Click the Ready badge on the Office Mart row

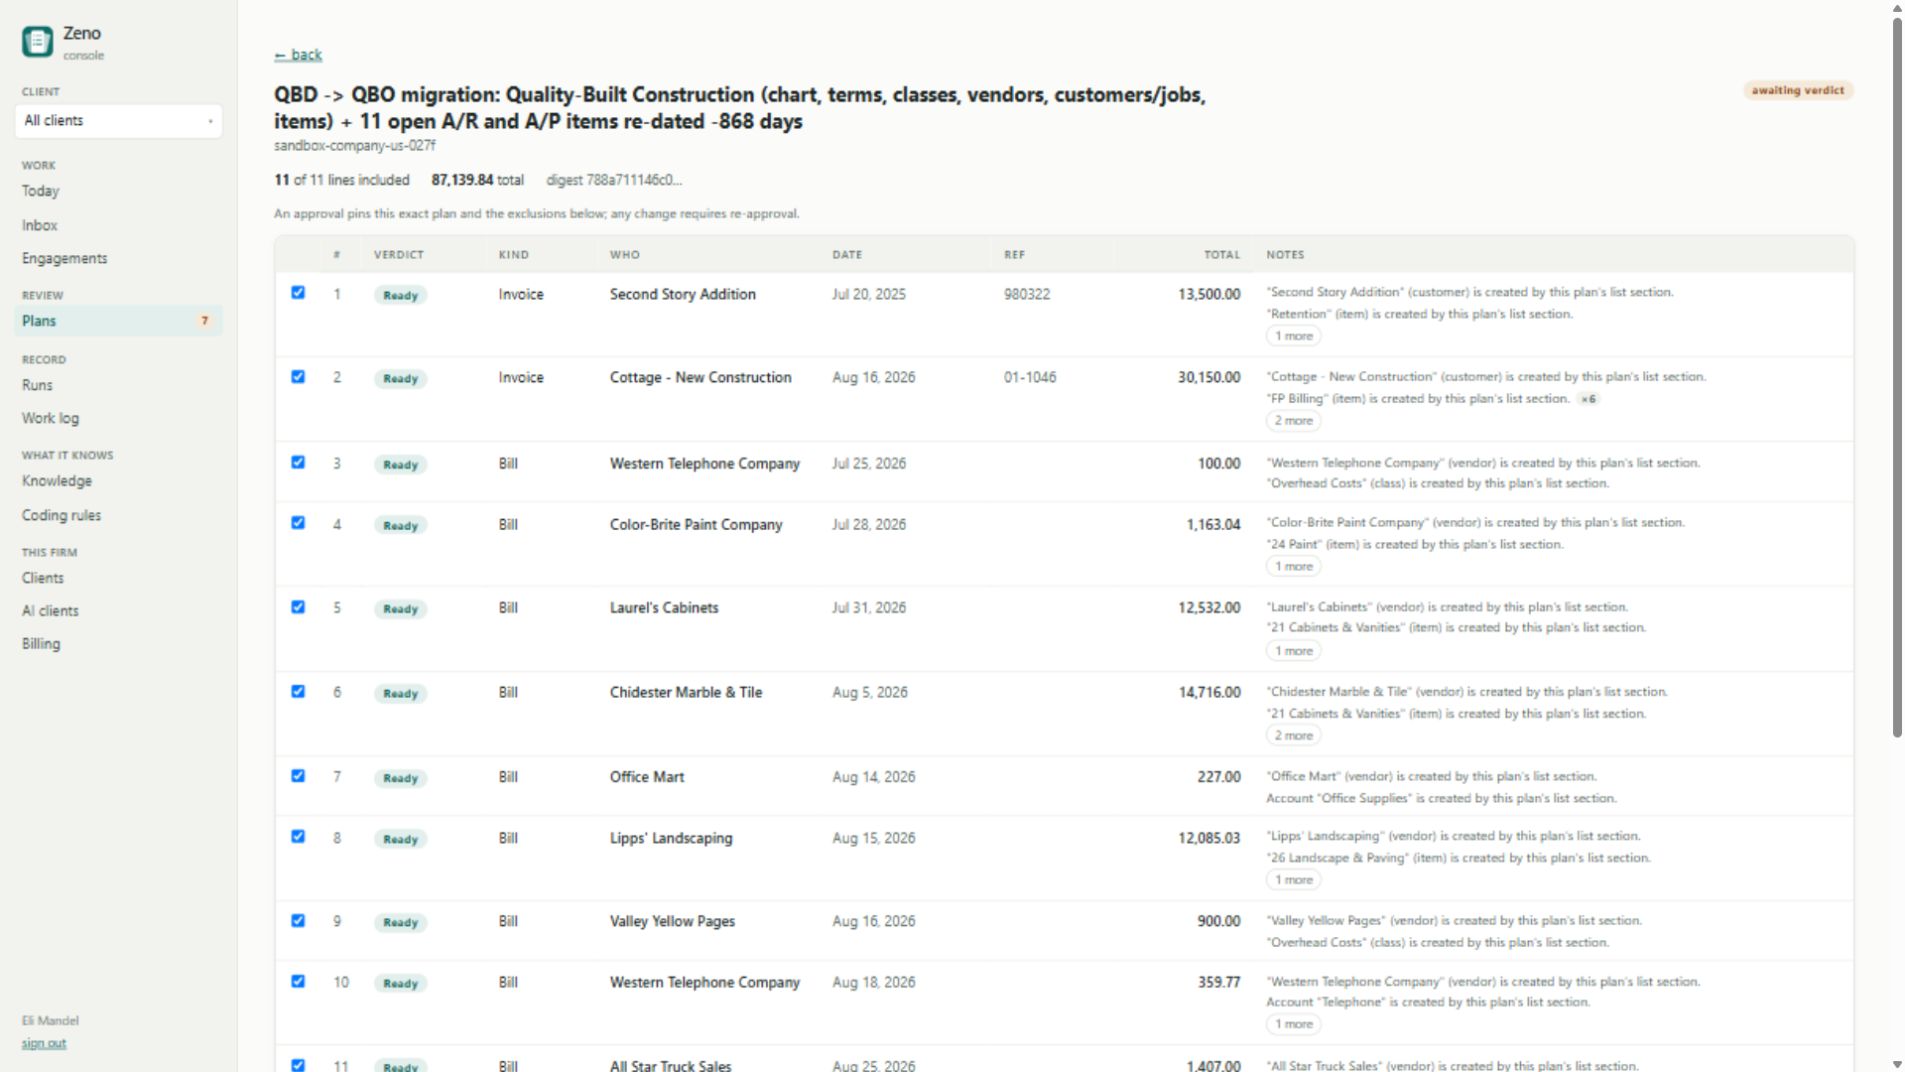click(x=400, y=778)
